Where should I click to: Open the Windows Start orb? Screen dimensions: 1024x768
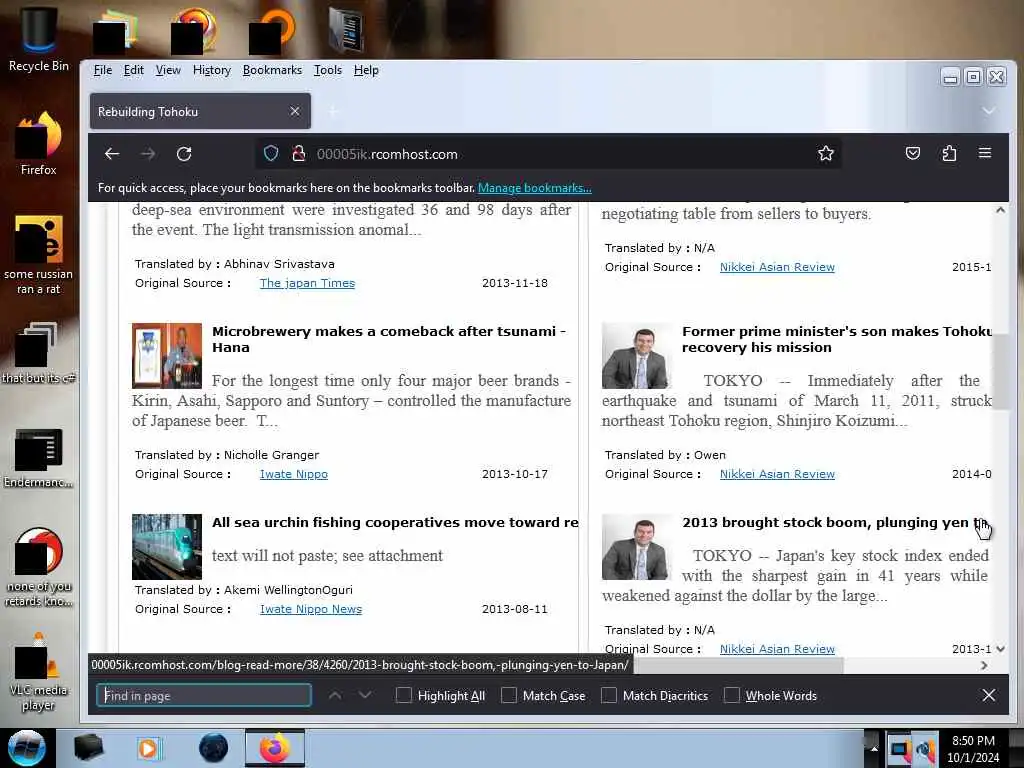tap(27, 748)
